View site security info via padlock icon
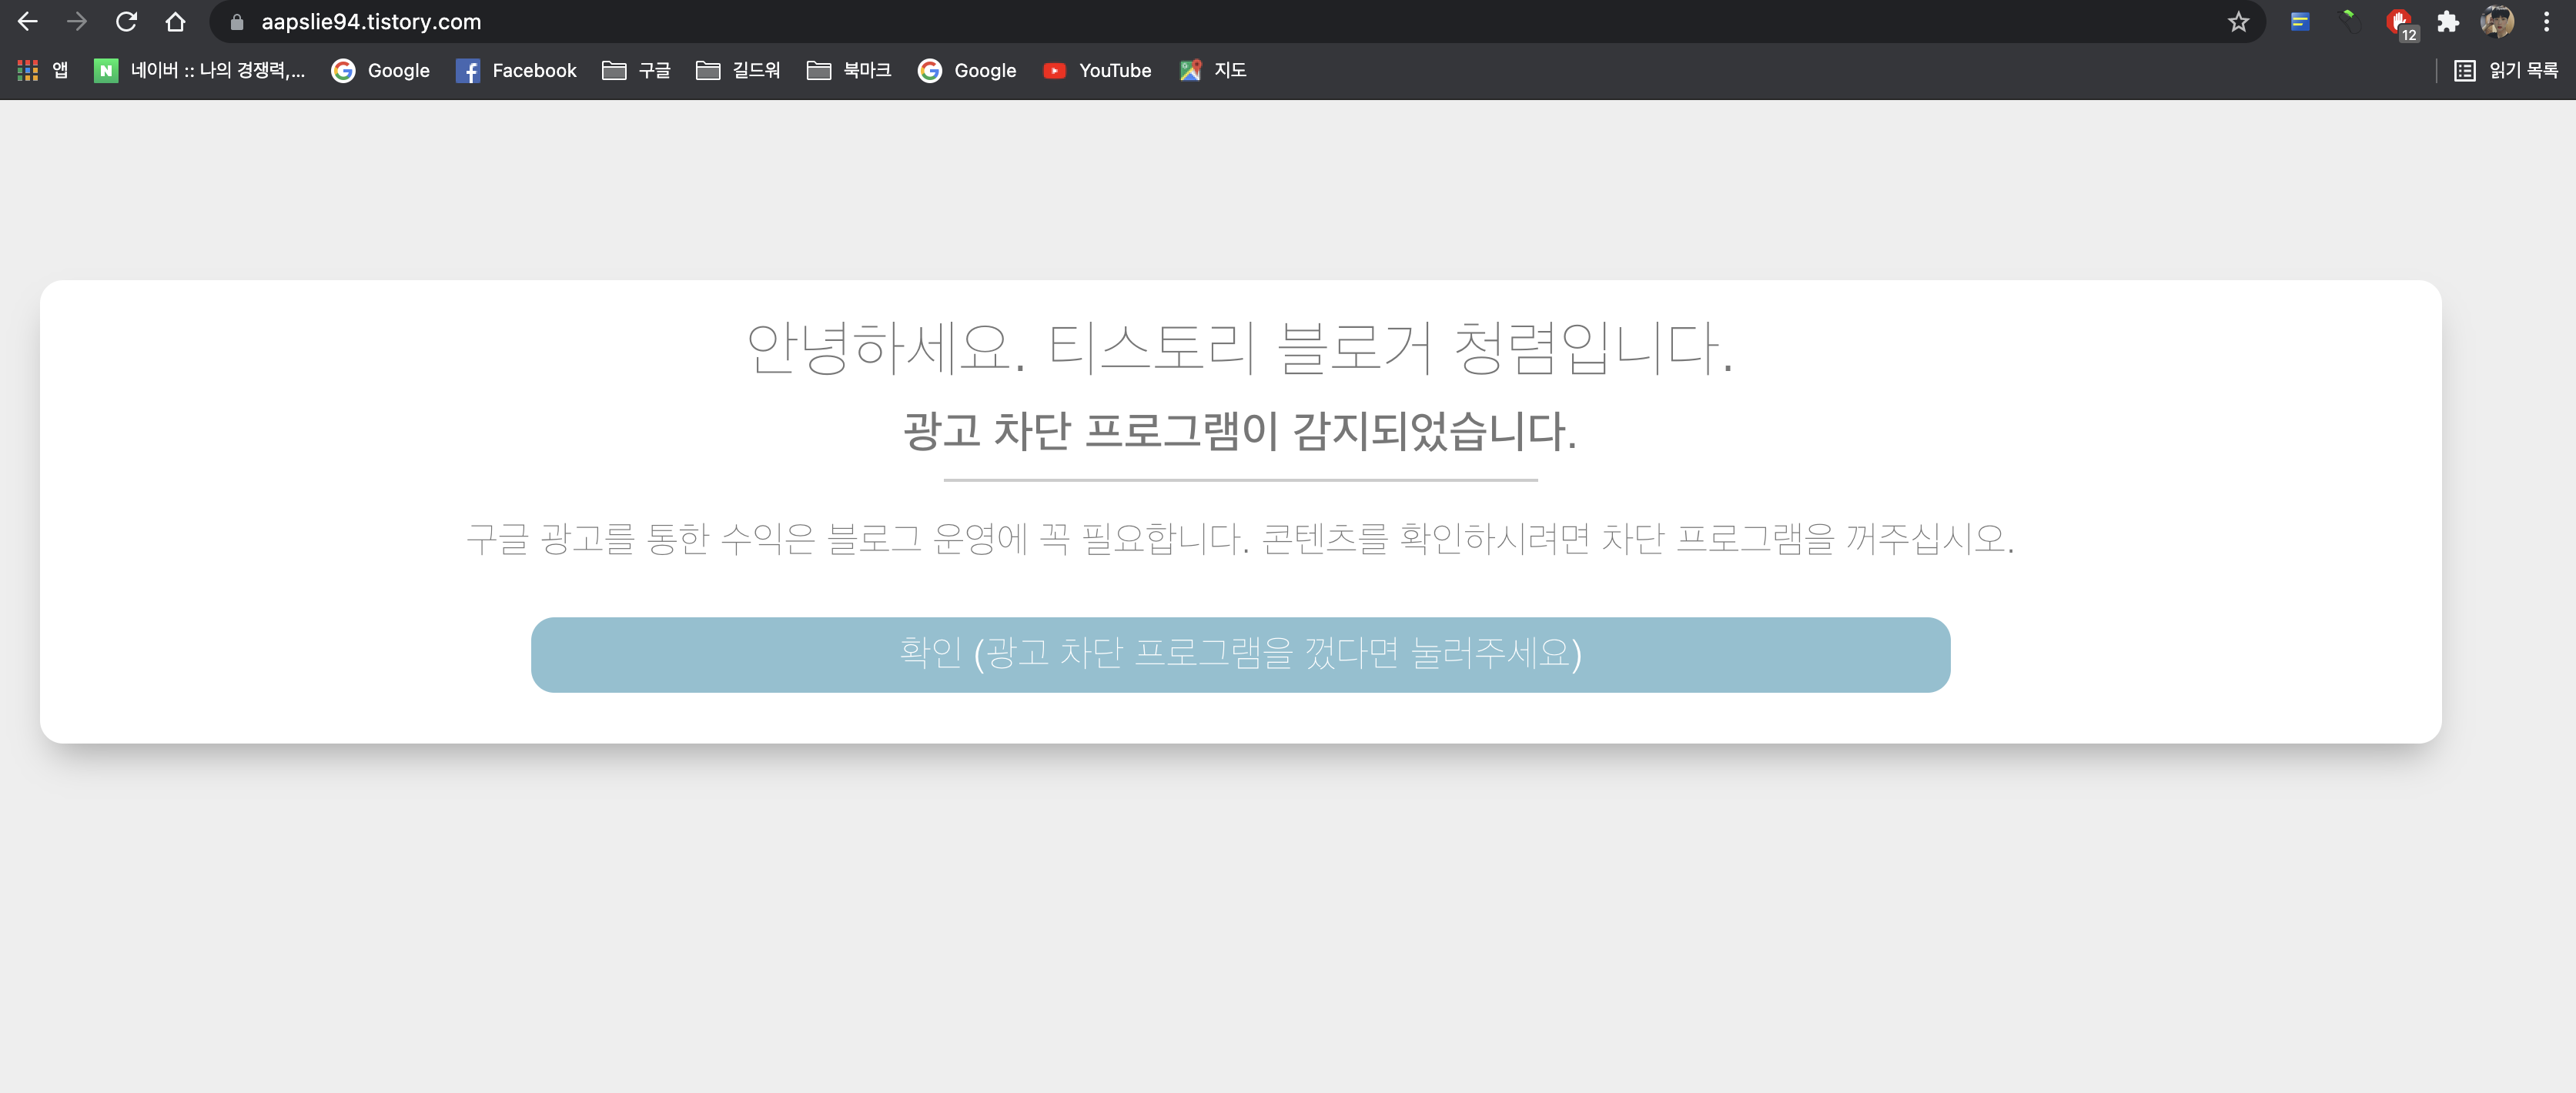The width and height of the screenshot is (2576, 1093). 236,22
